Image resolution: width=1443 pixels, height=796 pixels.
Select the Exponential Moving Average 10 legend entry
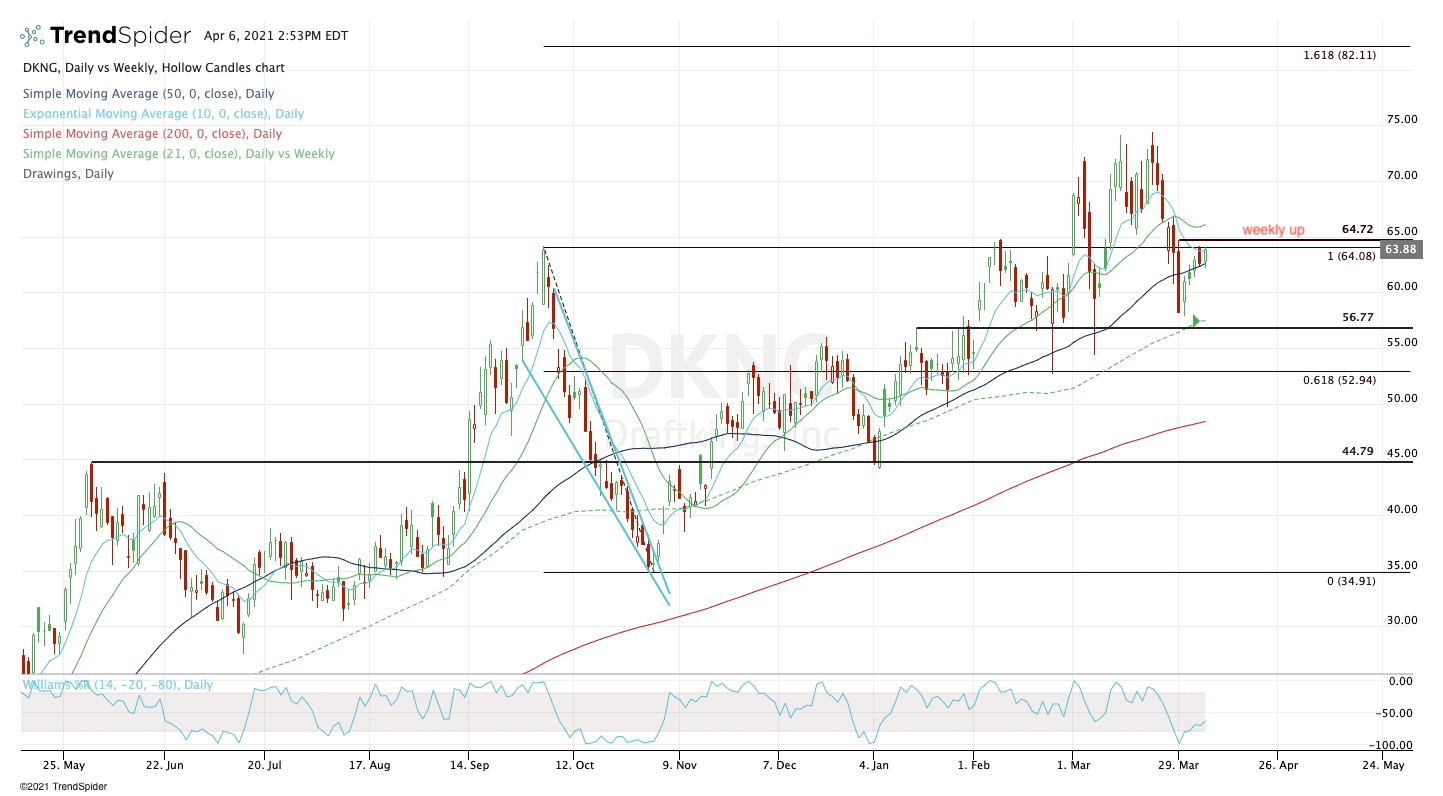(x=162, y=114)
